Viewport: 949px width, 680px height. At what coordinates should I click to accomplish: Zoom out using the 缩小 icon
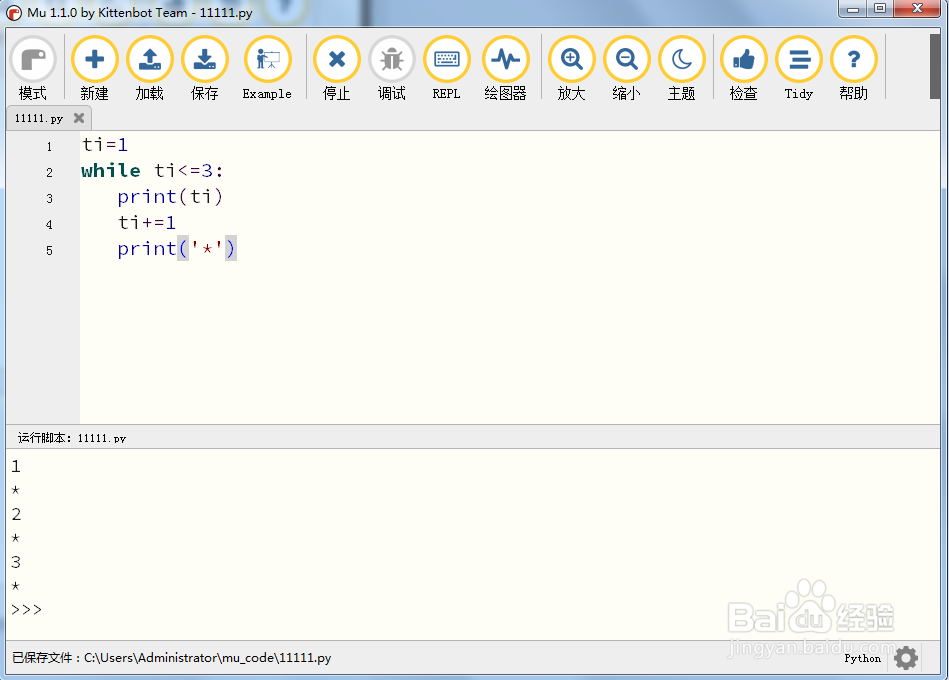pos(626,60)
